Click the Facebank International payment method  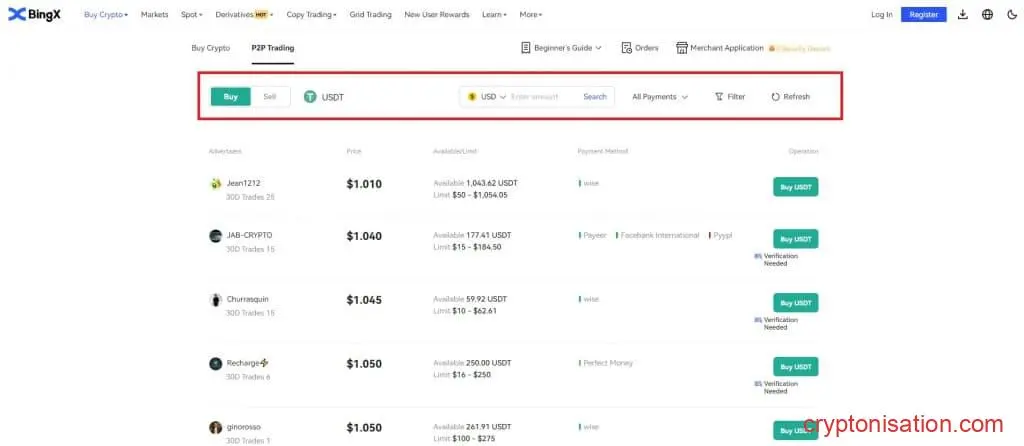[660, 235]
